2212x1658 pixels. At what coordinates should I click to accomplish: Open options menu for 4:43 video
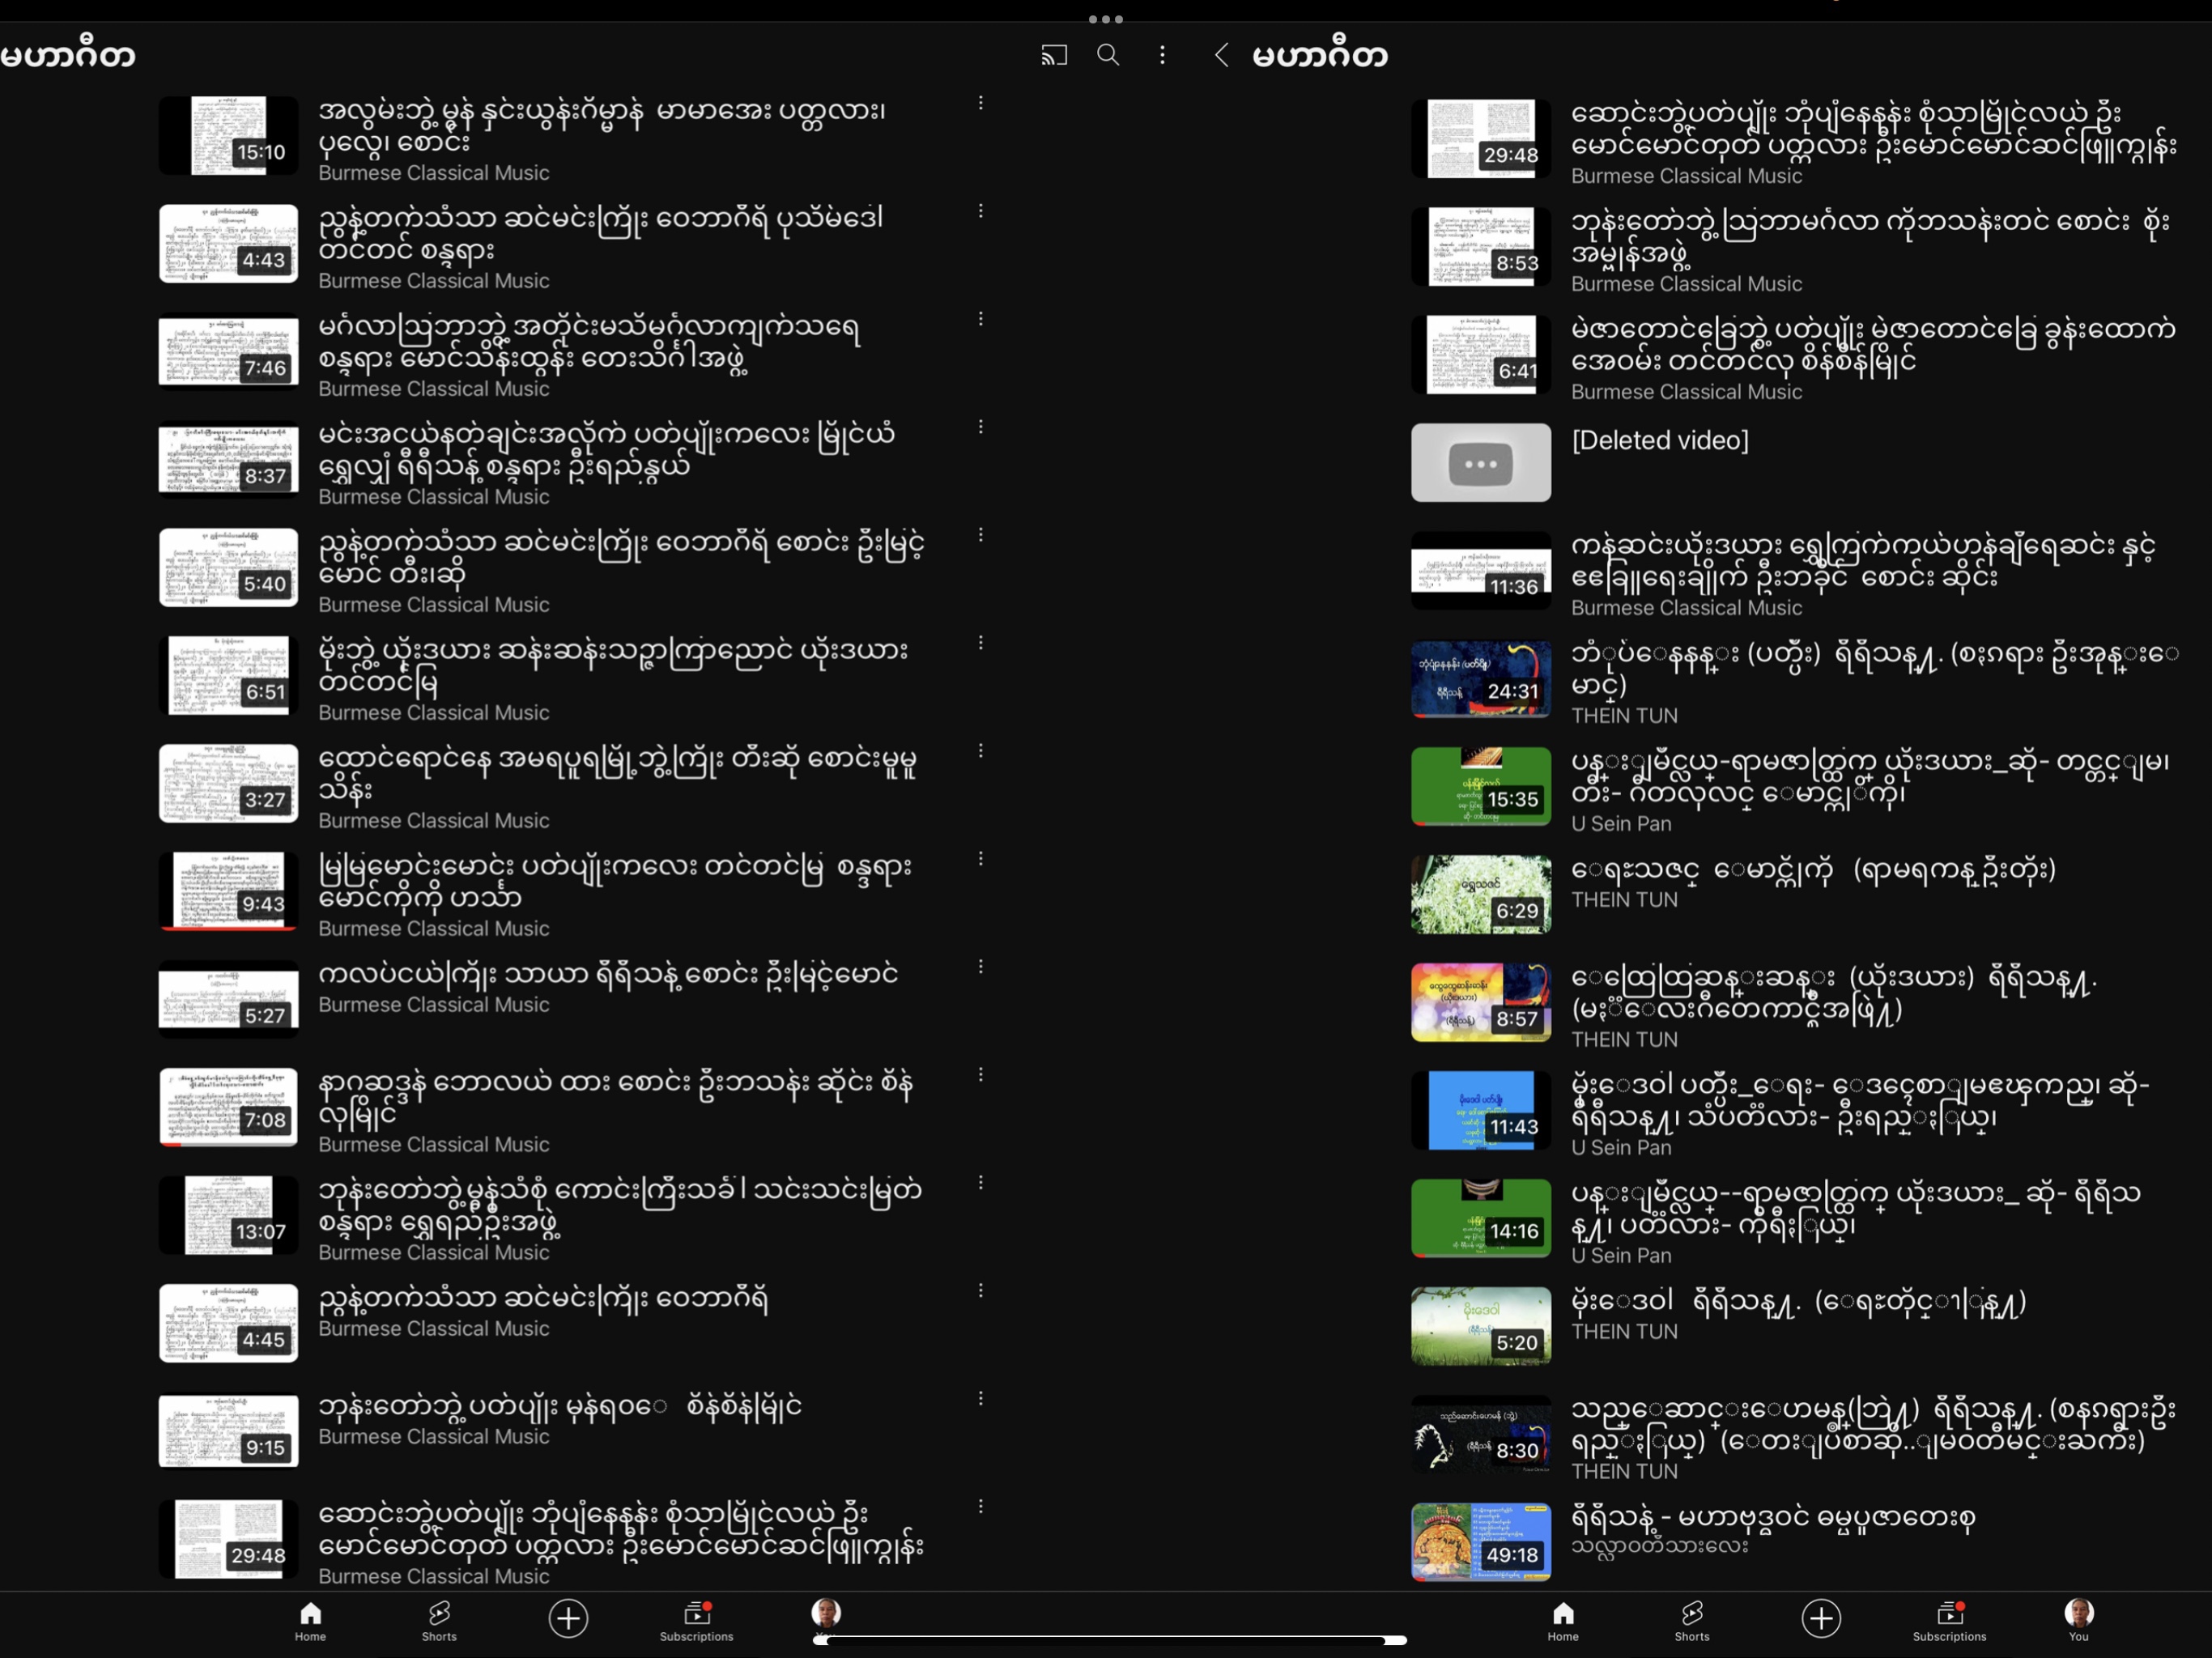(981, 211)
